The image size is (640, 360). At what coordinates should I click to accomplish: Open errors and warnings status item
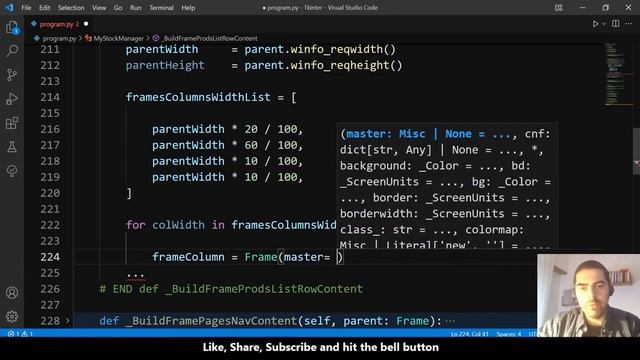(20, 334)
